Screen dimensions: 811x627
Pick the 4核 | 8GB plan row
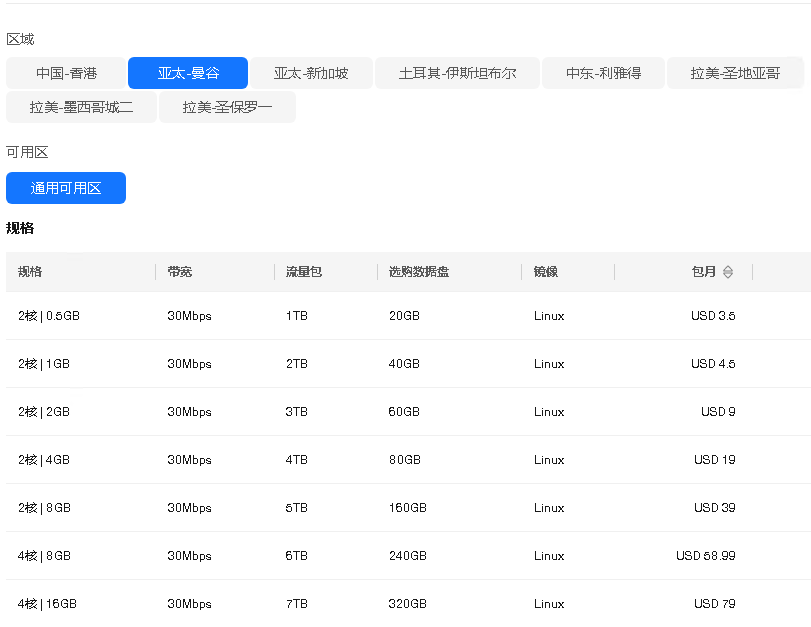44,556
